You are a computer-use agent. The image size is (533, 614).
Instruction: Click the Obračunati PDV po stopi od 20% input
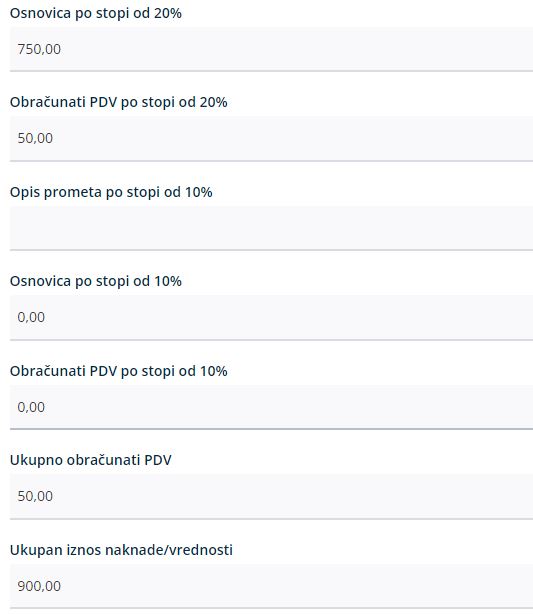click(271, 138)
